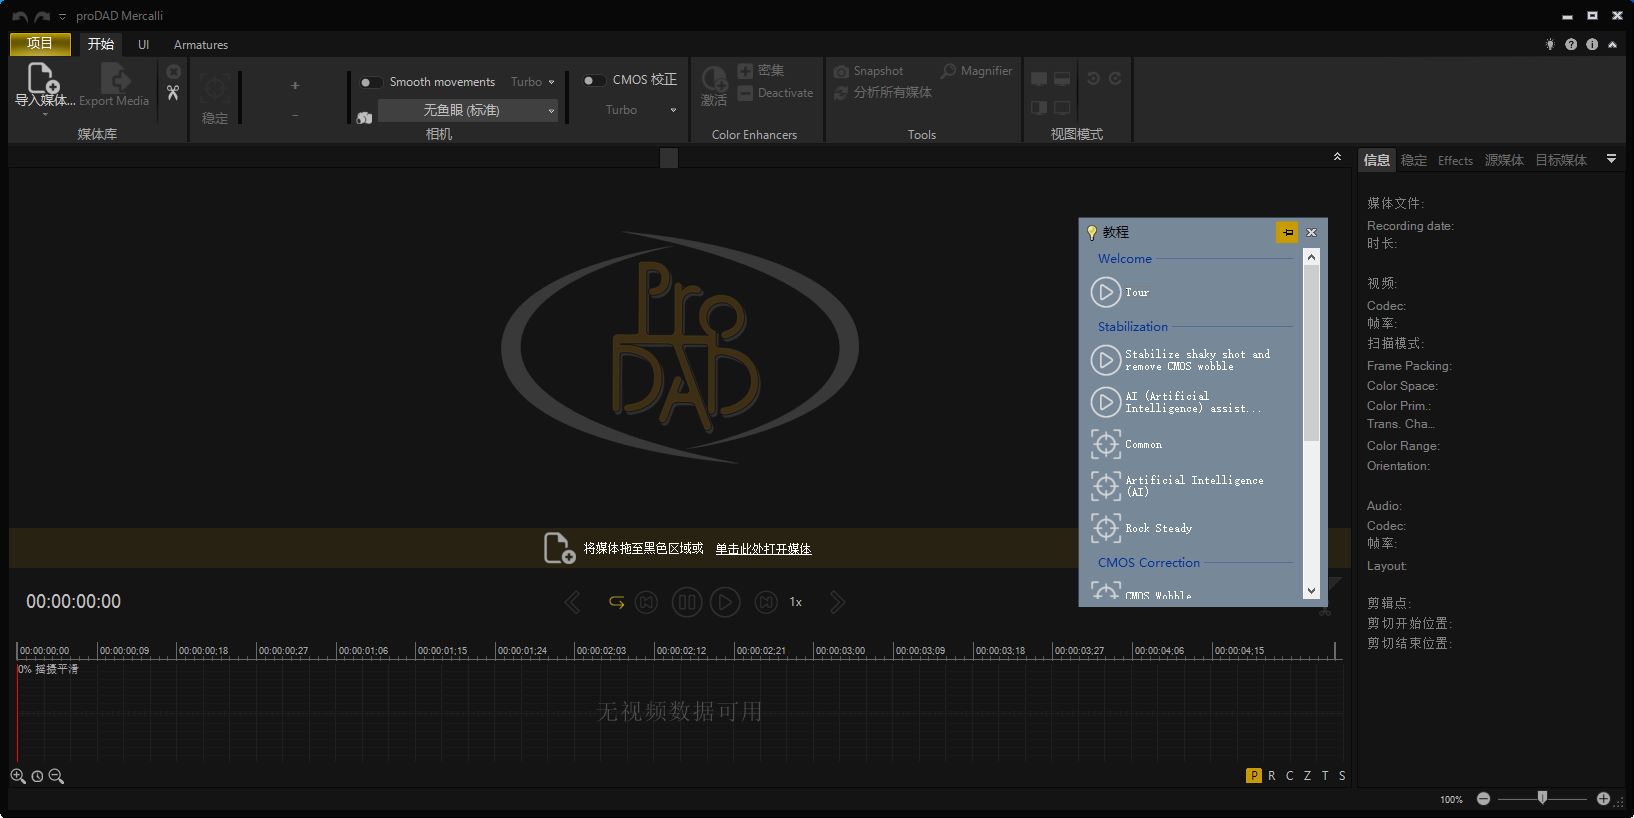Enable the CMOS 校正 switch
The image size is (1634, 818).
click(x=594, y=80)
